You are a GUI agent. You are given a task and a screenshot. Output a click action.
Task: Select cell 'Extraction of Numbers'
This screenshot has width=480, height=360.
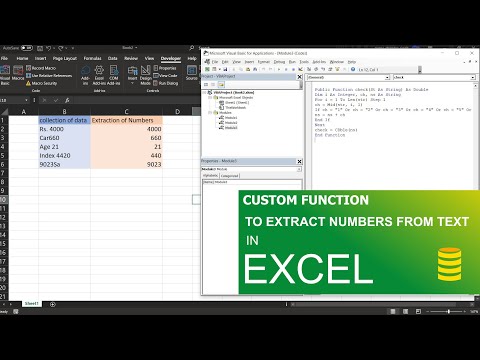pos(126,120)
